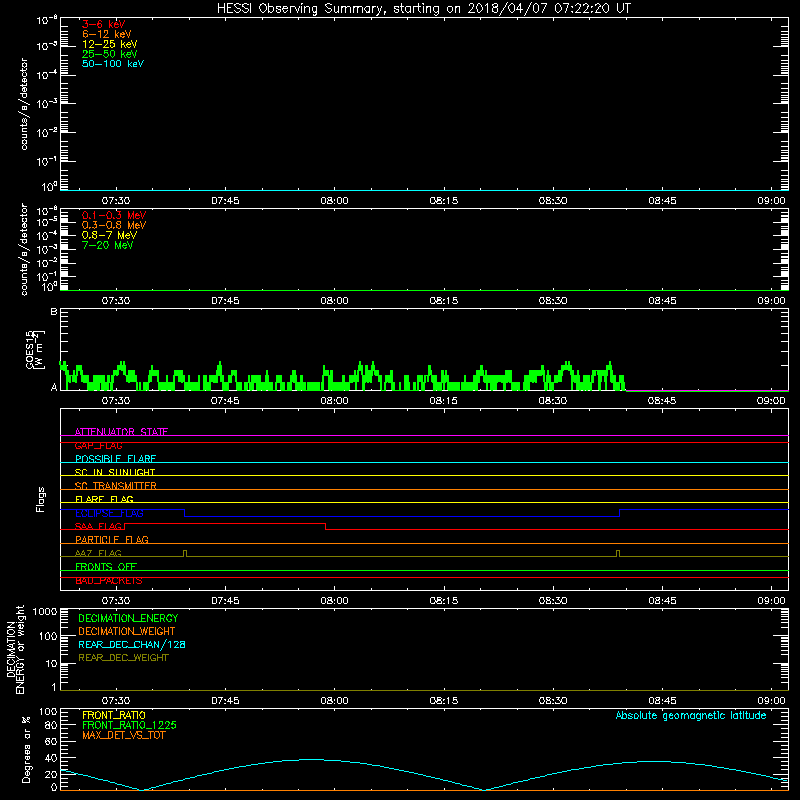Click the vertical Flags axis title

[x=40, y=499]
